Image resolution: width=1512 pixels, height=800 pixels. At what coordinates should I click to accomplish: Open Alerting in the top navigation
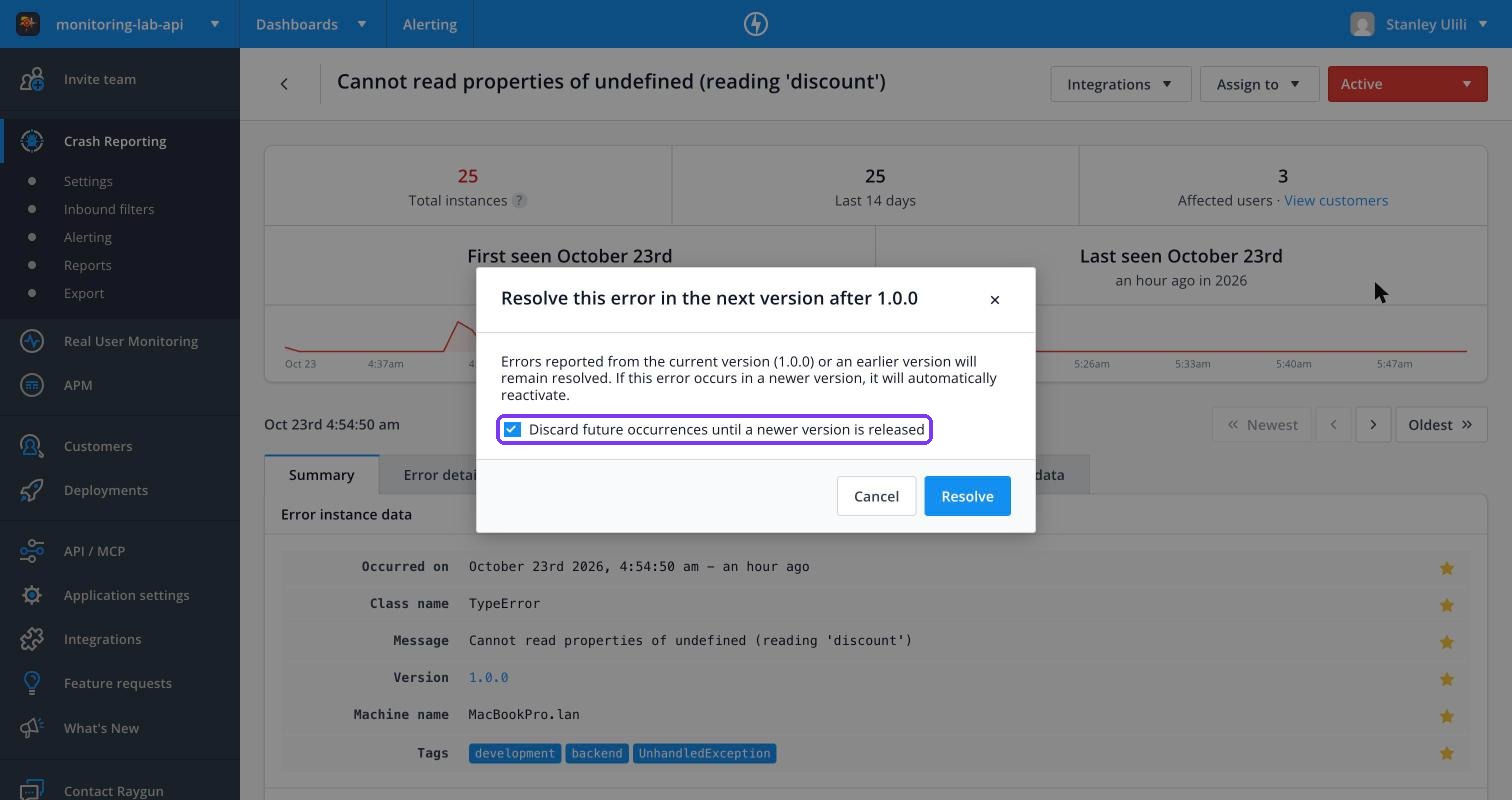tap(430, 24)
